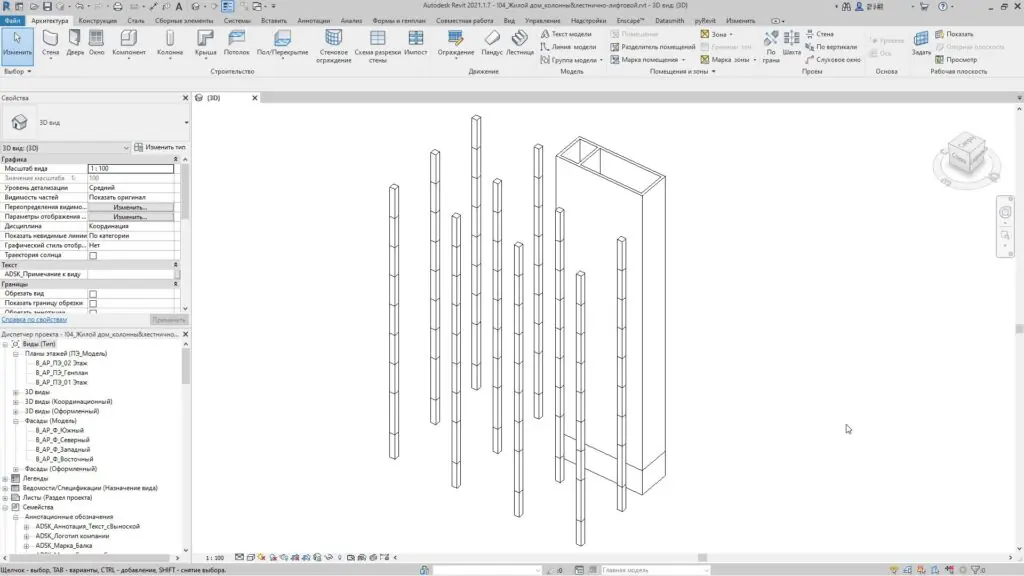
Task: Select the Стеновое ограждение curtain wall tool
Action: point(334,44)
